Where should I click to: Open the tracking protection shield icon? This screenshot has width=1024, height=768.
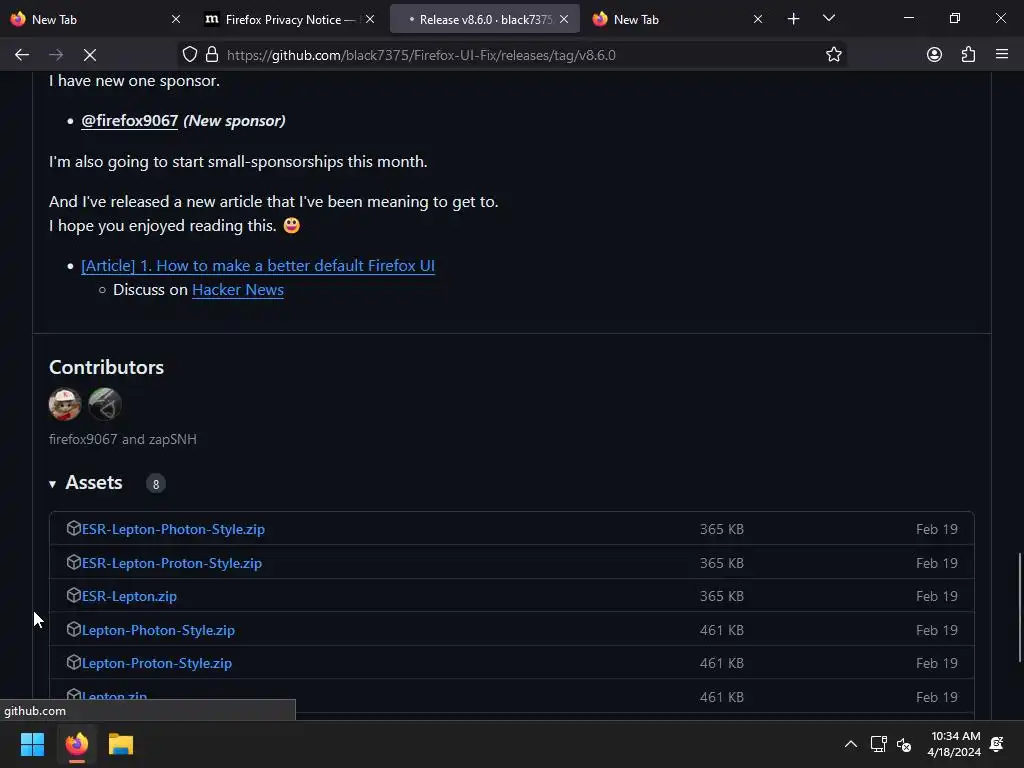coord(189,54)
